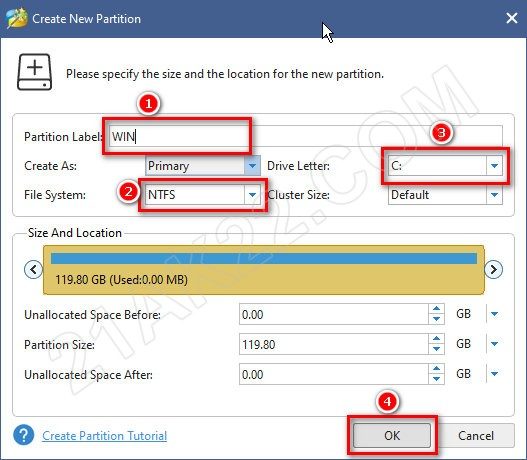Click the blue help question mark icon
Viewport: 527px width, 460px height.
pyautogui.click(x=24, y=434)
